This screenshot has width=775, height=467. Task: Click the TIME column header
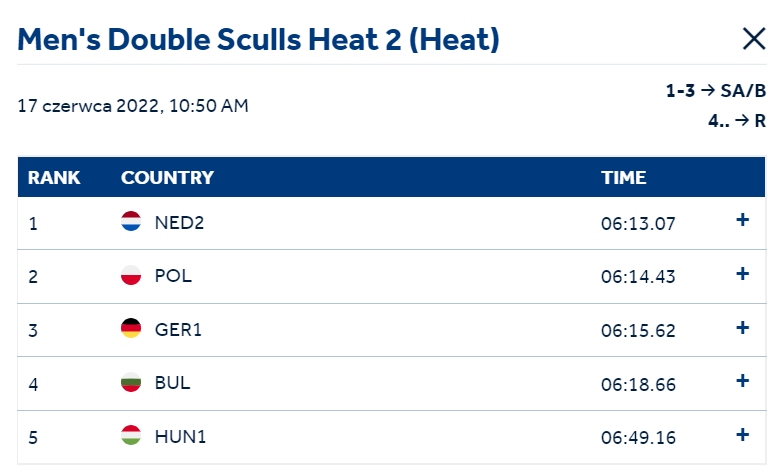point(623,177)
